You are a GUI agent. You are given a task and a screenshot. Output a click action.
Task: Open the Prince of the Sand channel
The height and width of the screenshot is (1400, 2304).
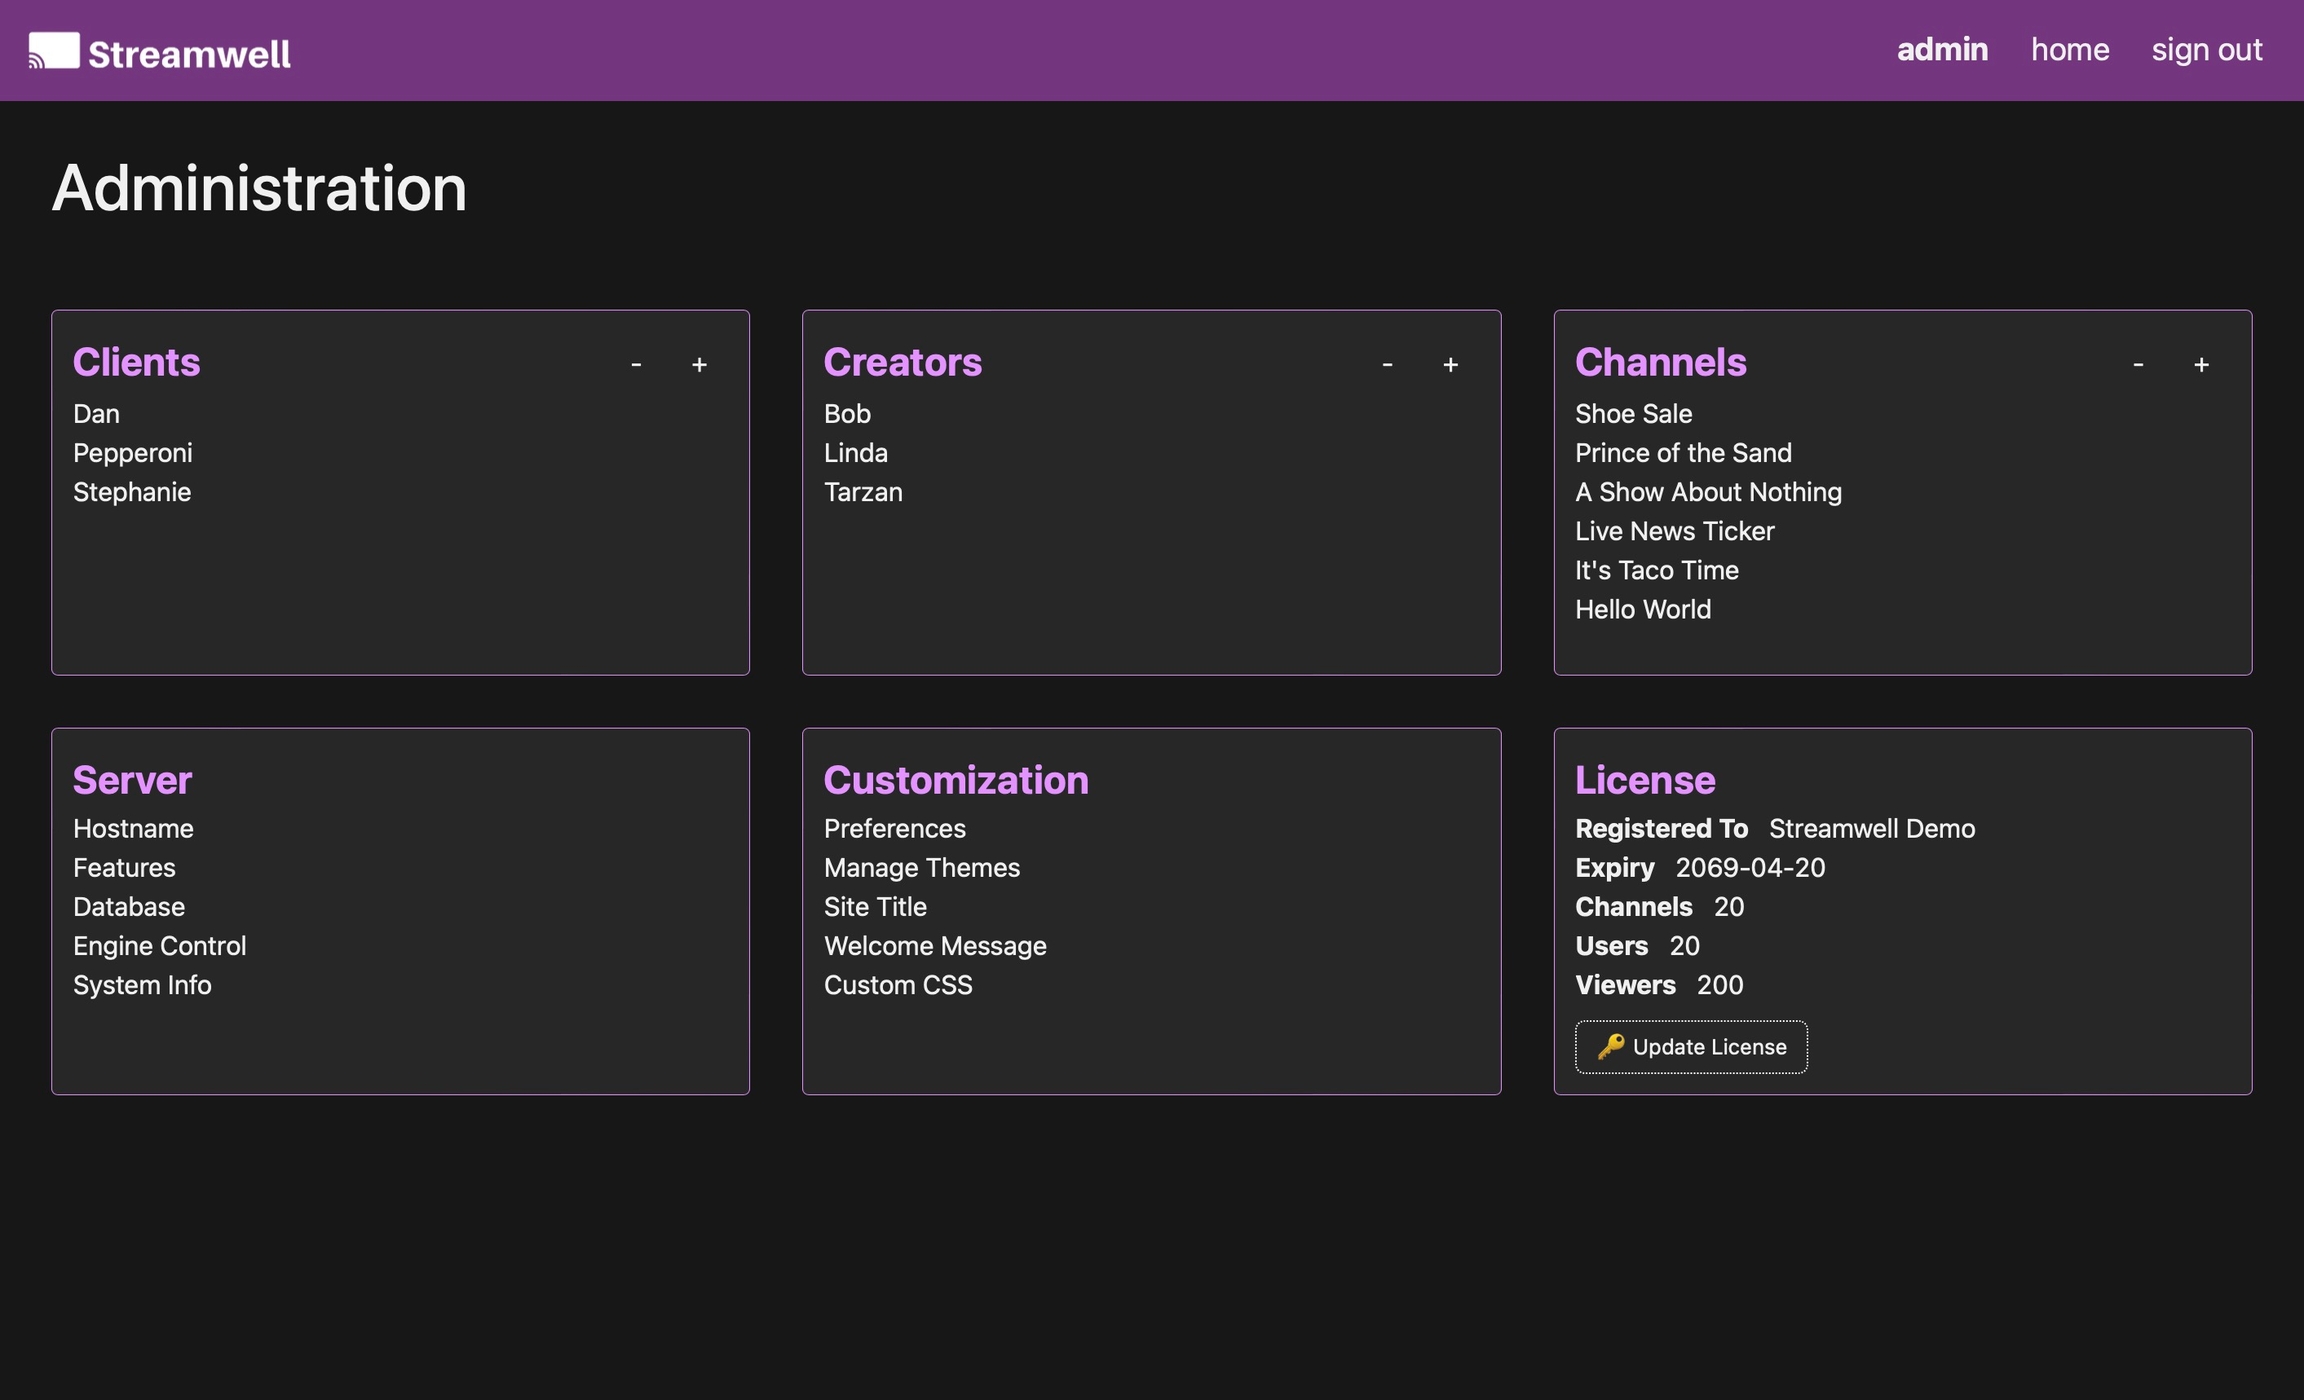click(1683, 453)
